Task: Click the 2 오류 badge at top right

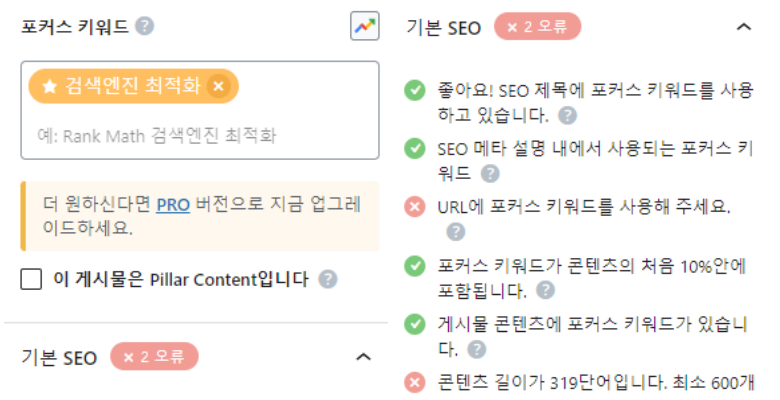Action: tap(537, 26)
